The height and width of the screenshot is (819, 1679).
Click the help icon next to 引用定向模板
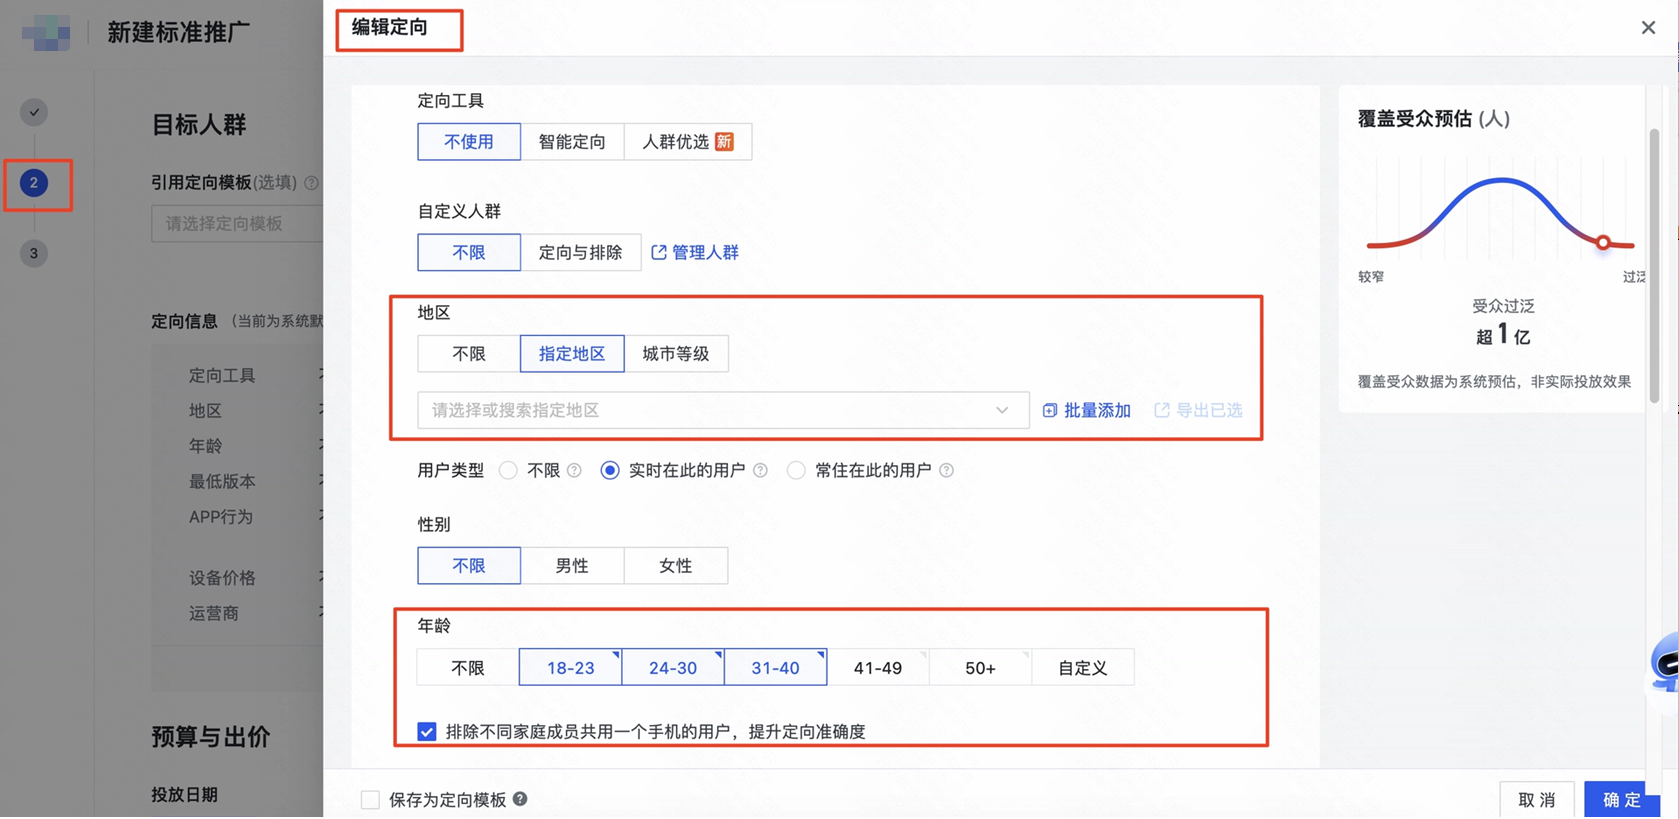[311, 183]
